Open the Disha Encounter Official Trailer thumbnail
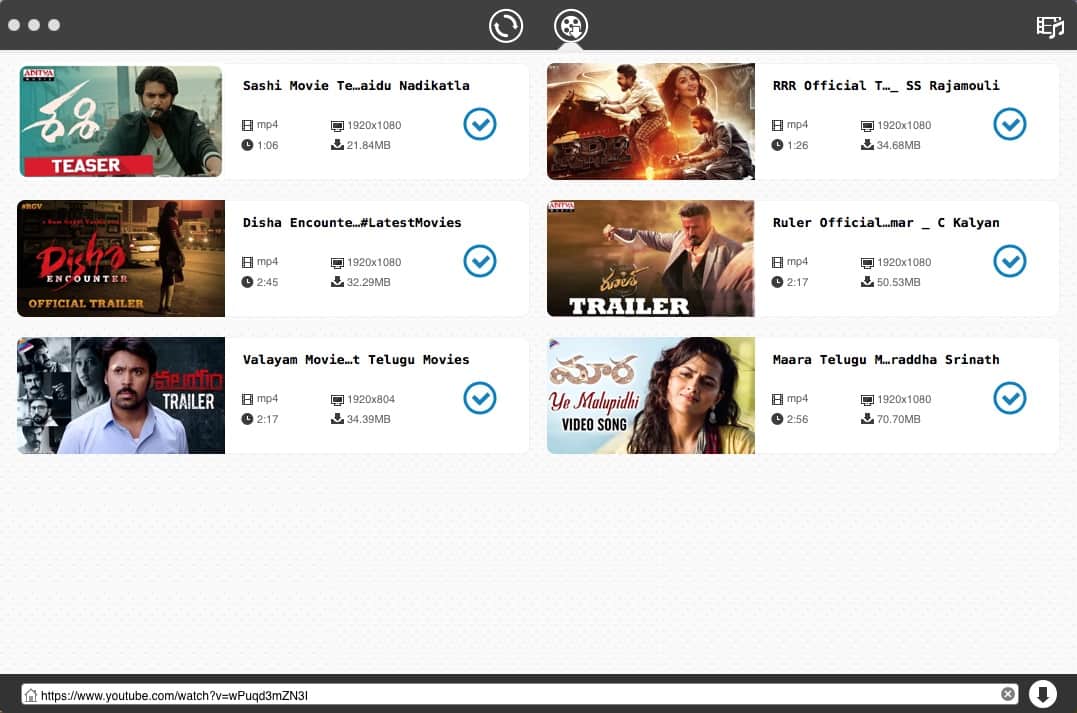 pos(121,258)
